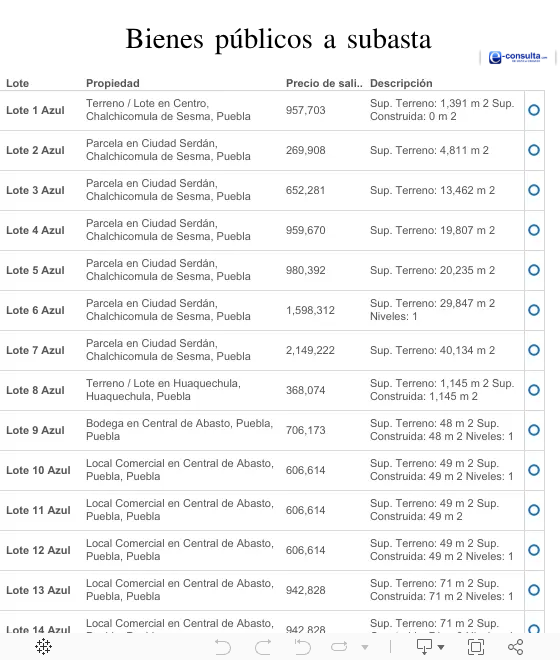560x660 pixels.
Task: Click the Revert icon in bottom toolbar
Action: click(302, 647)
